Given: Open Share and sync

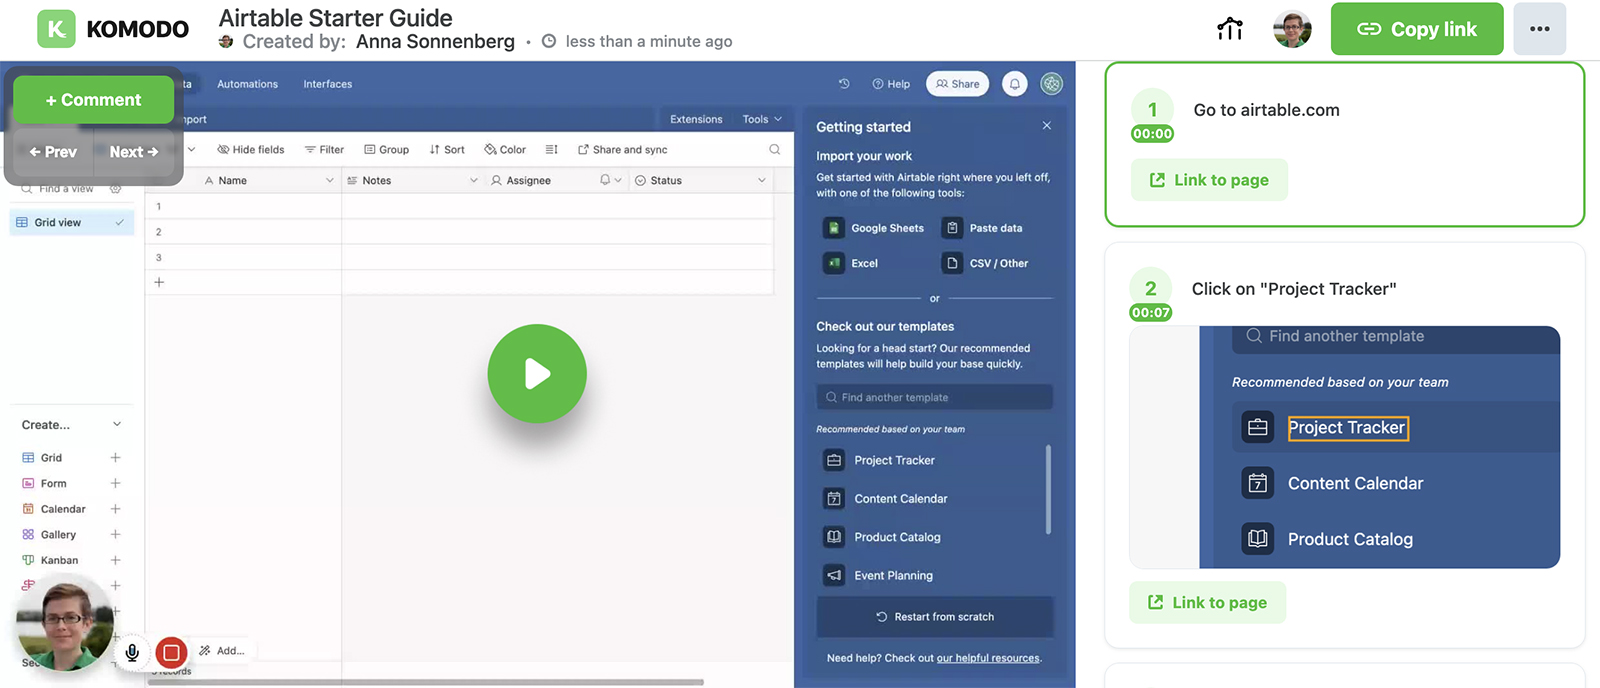Looking at the screenshot, I should tap(622, 150).
